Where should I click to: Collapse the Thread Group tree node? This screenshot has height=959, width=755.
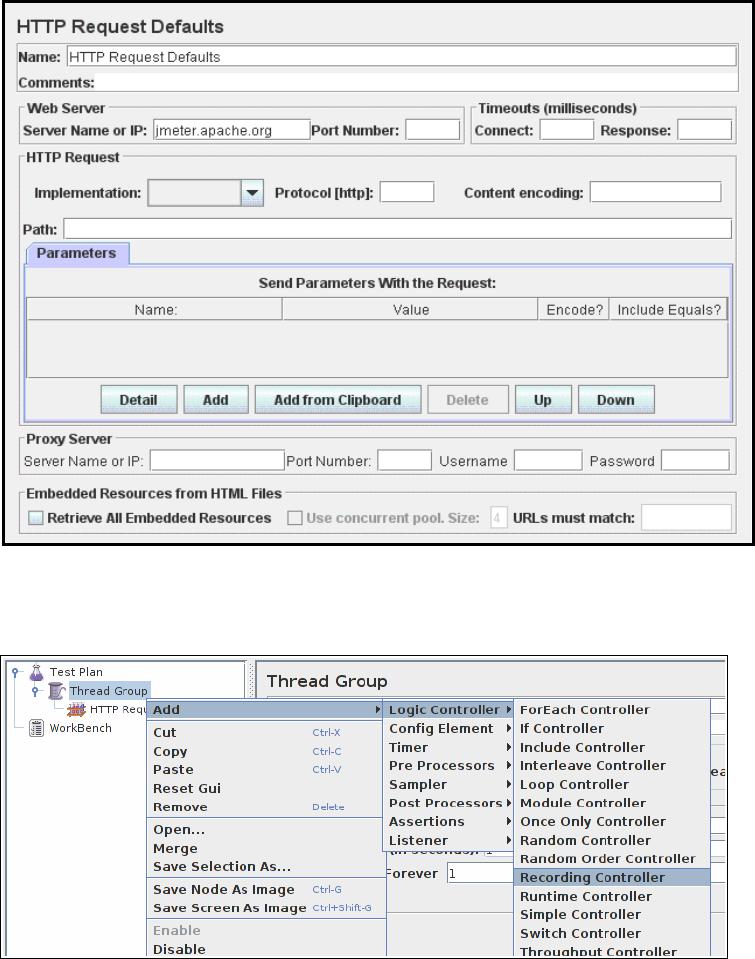35,691
